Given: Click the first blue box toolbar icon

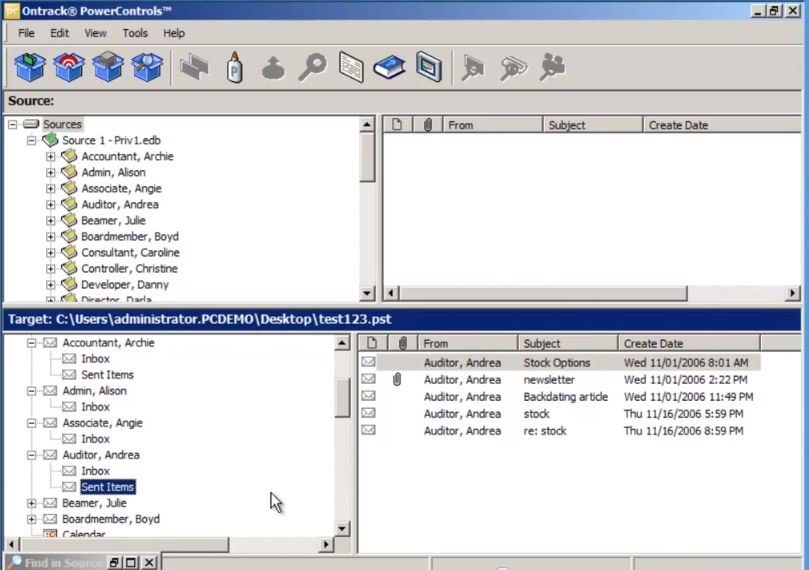Looking at the screenshot, I should tap(30, 67).
